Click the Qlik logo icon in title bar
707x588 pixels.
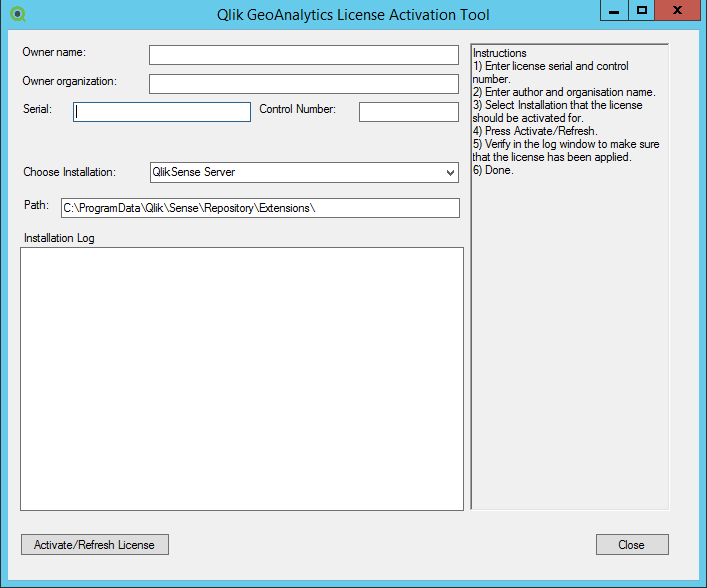tap(18, 14)
